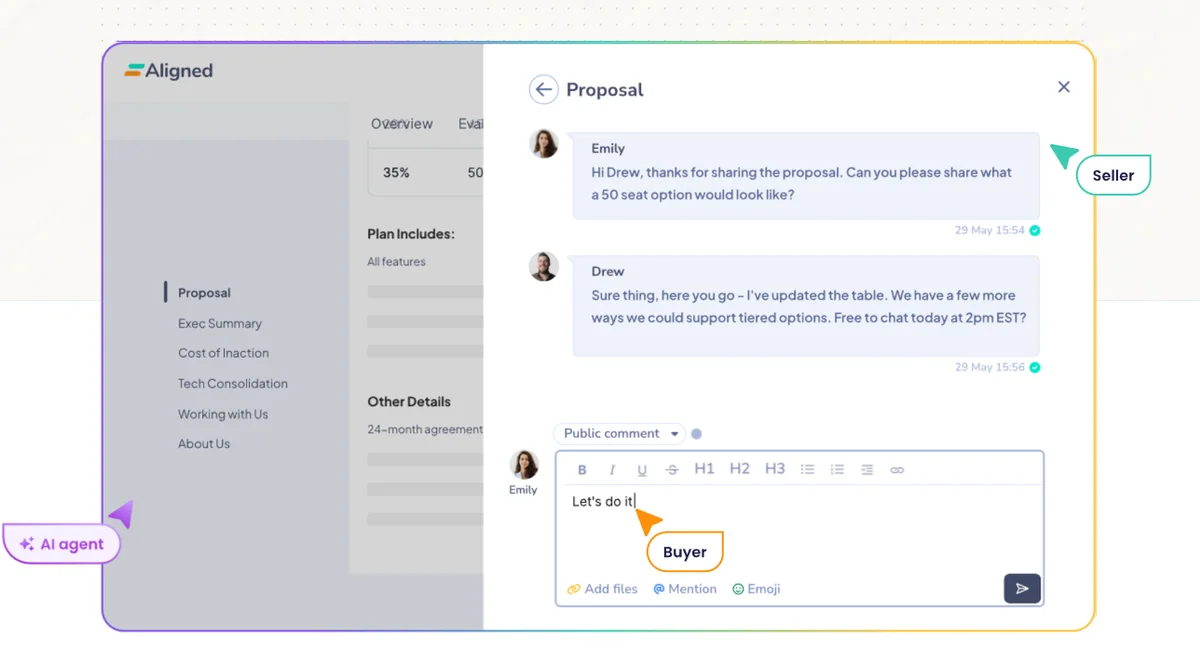Click in the comment text field

coord(799,530)
